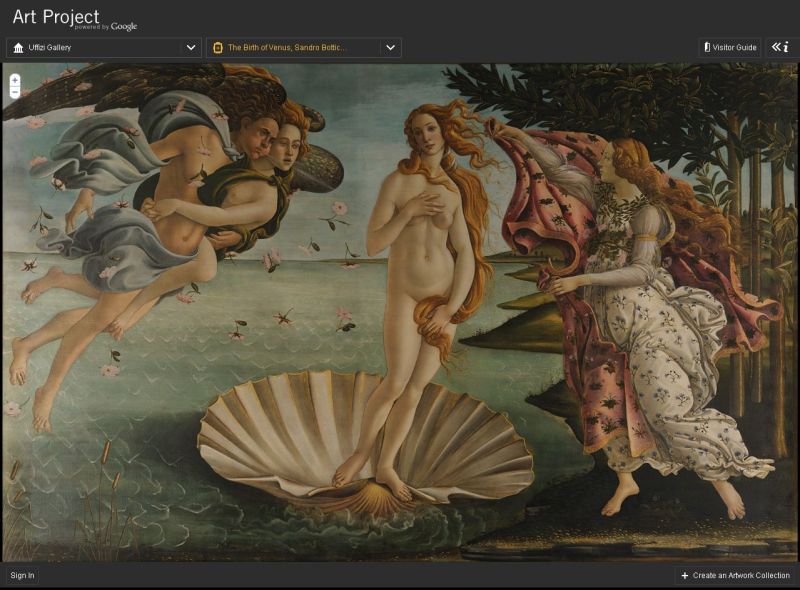Click the museum building icon
Viewport: 800px width, 590px height.
pyautogui.click(x=18, y=47)
